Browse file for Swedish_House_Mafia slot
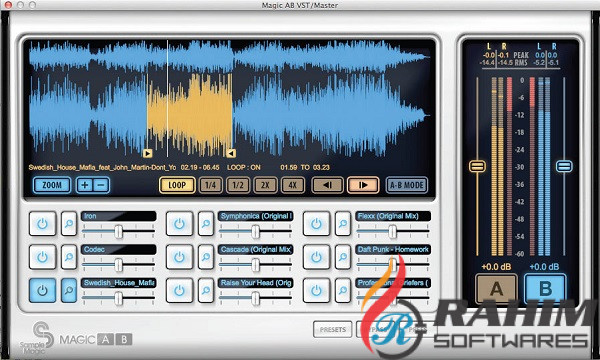 coord(69,290)
